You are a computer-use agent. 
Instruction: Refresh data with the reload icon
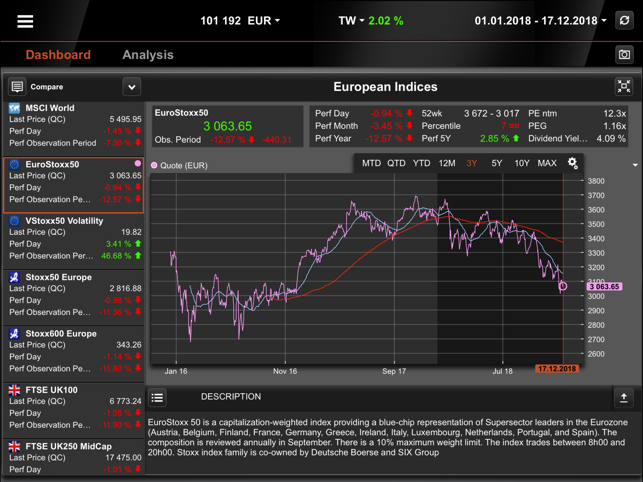(x=624, y=21)
